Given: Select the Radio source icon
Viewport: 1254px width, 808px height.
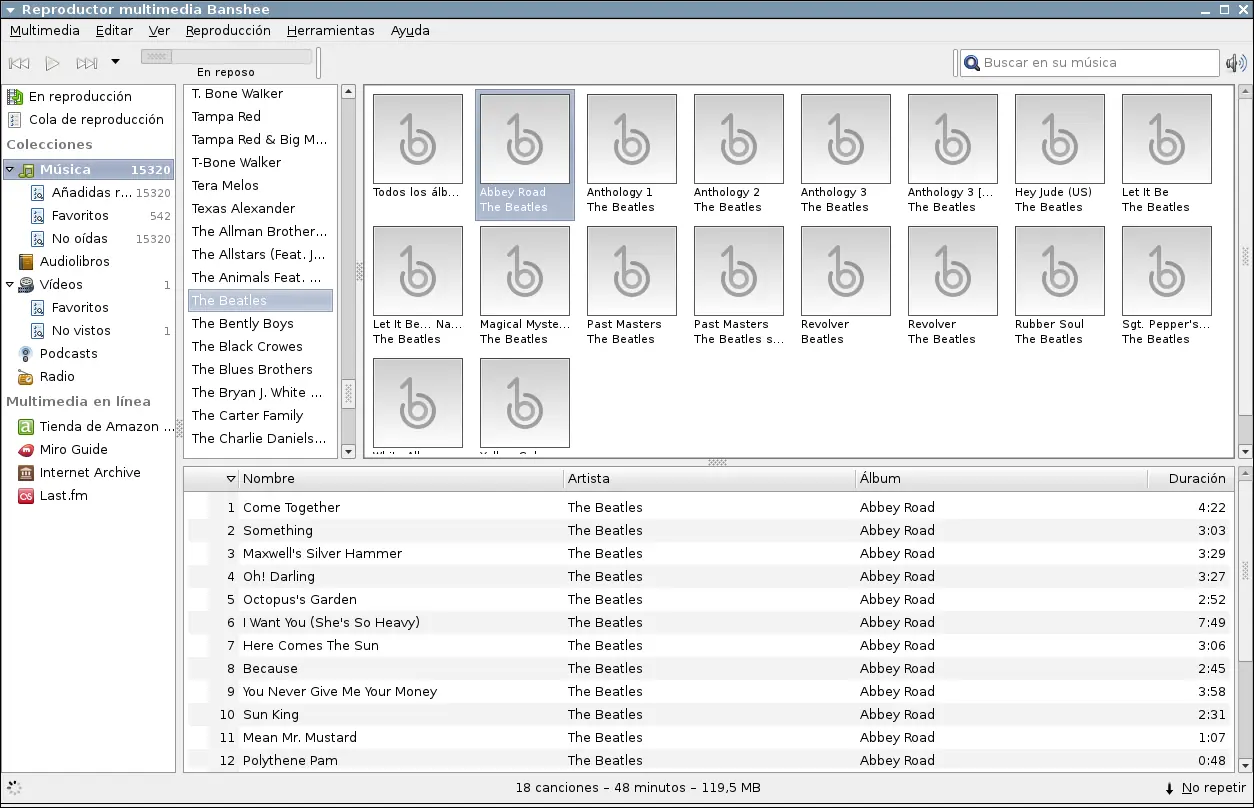Looking at the screenshot, I should coord(26,377).
